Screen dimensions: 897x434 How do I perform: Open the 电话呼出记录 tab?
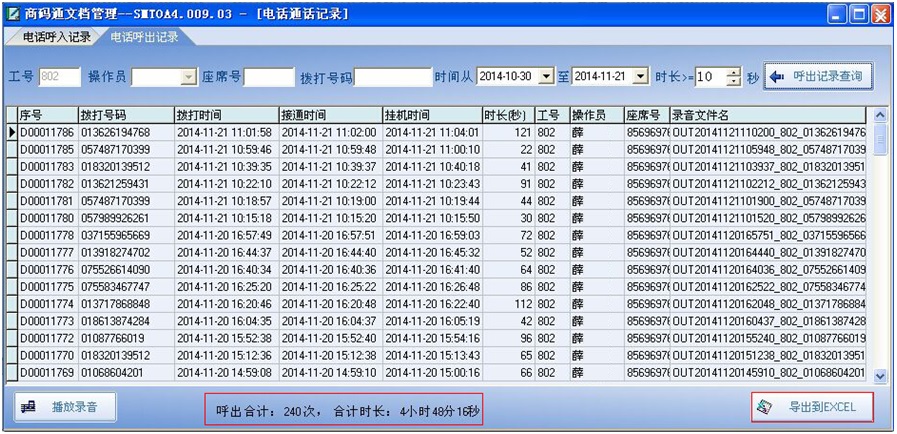(144, 37)
